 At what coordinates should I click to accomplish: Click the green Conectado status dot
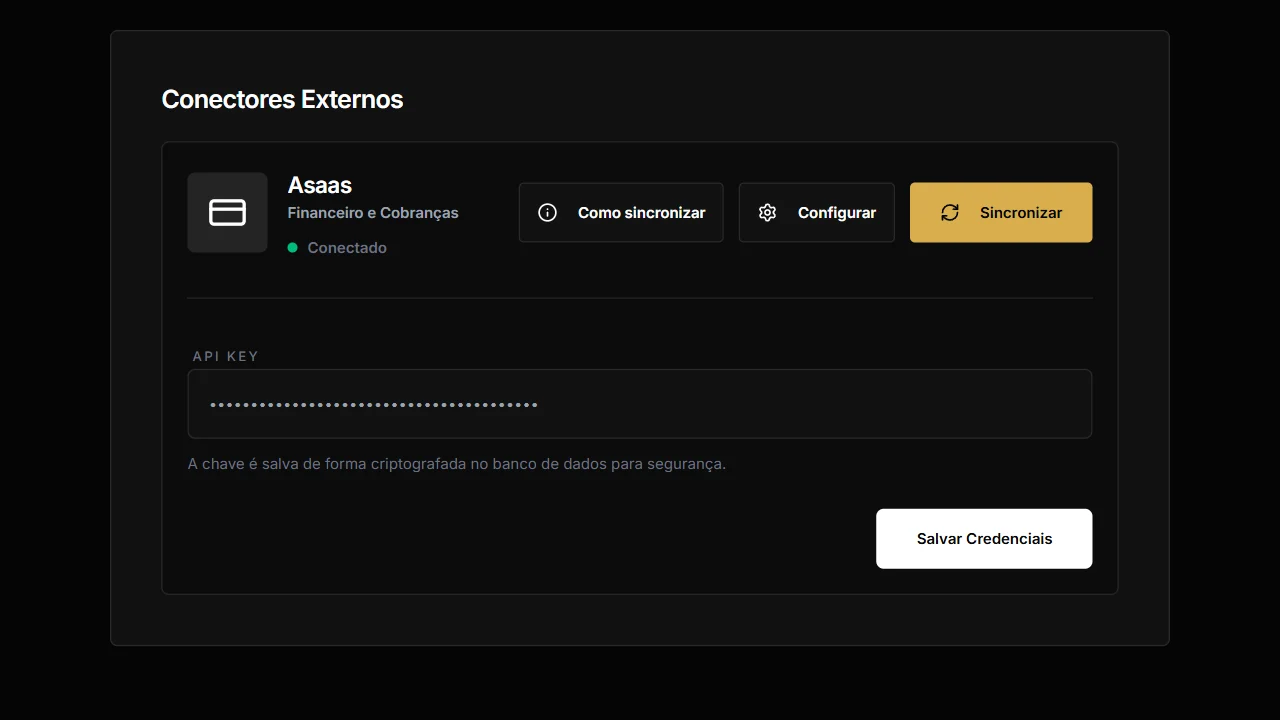point(293,247)
